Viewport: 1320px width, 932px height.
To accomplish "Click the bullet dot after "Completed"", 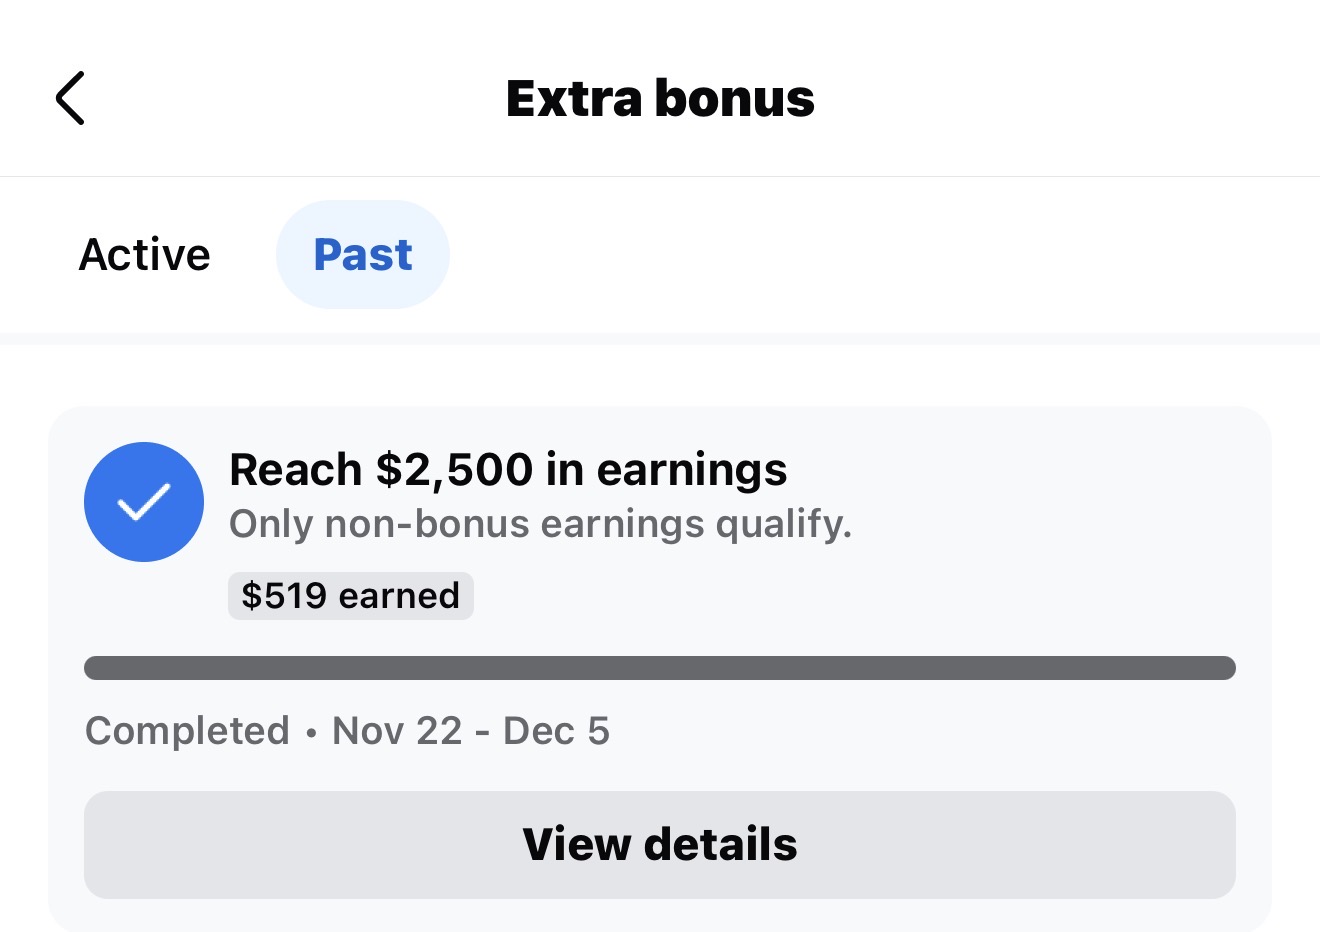I will [x=311, y=733].
